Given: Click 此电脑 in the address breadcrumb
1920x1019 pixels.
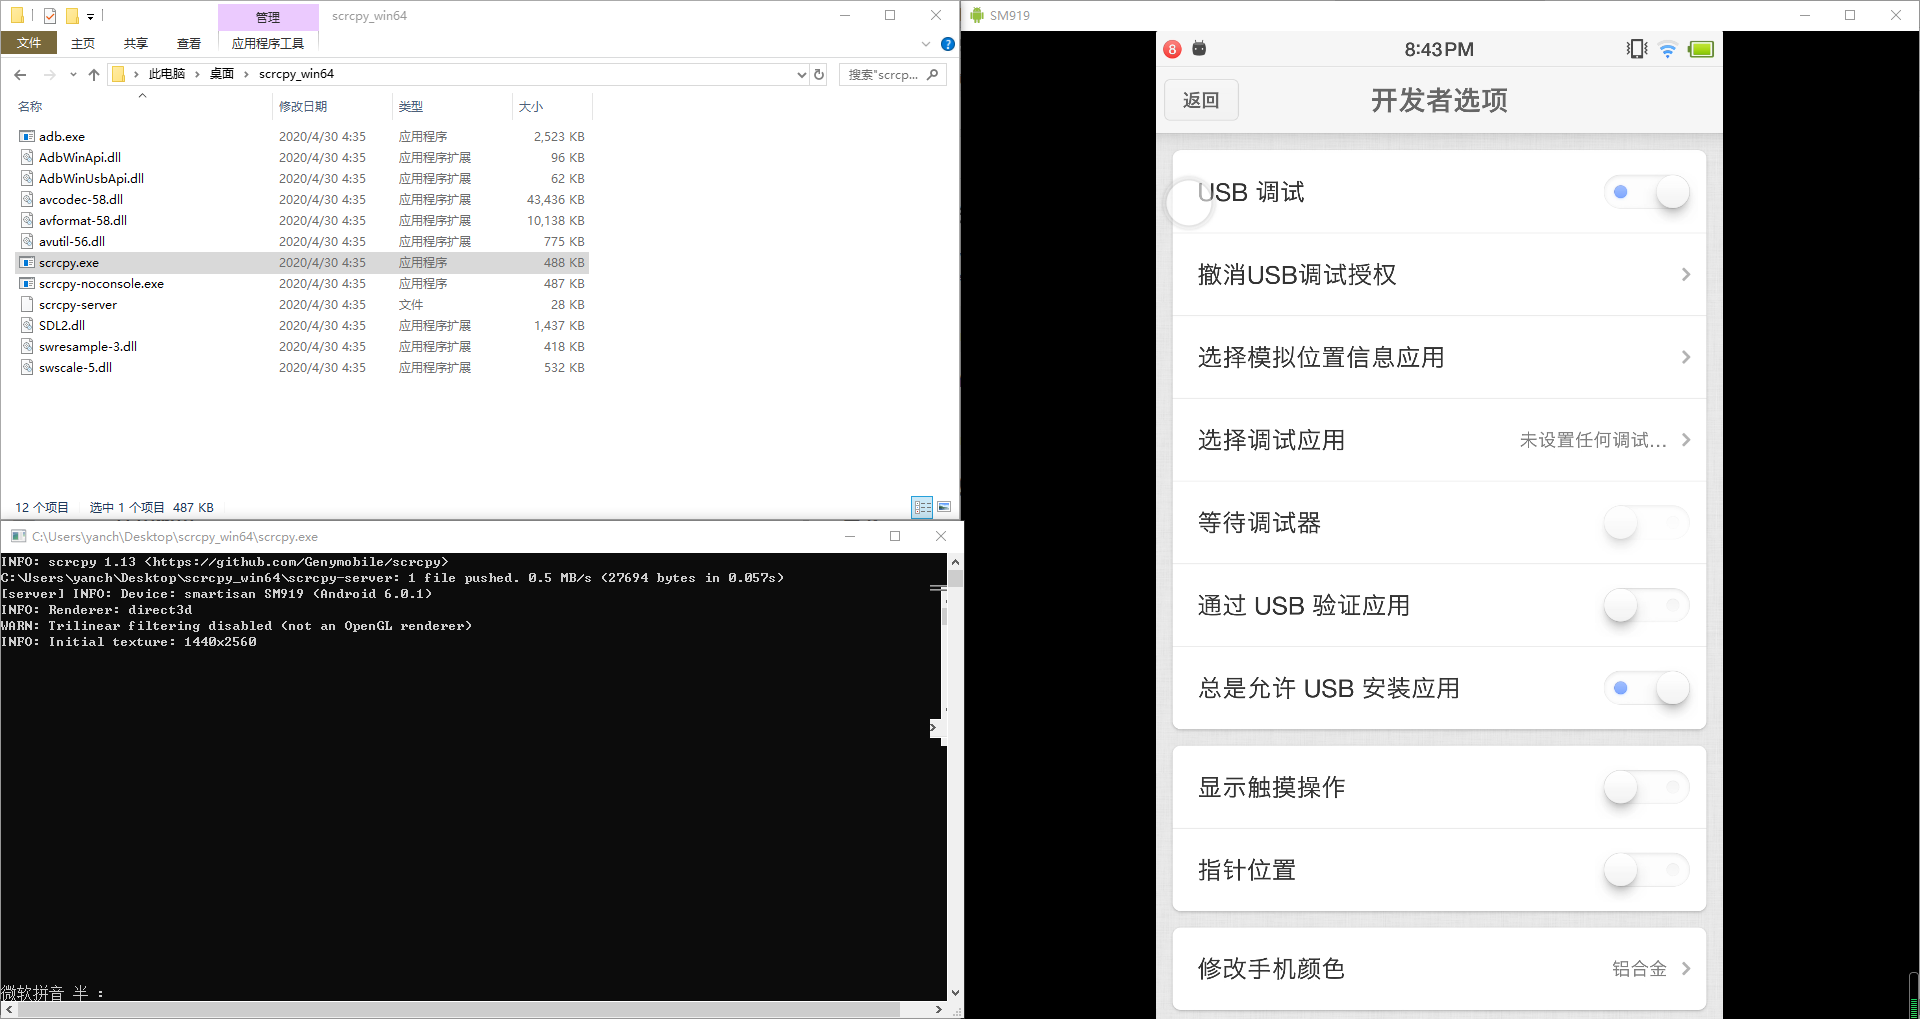Looking at the screenshot, I should [x=167, y=74].
